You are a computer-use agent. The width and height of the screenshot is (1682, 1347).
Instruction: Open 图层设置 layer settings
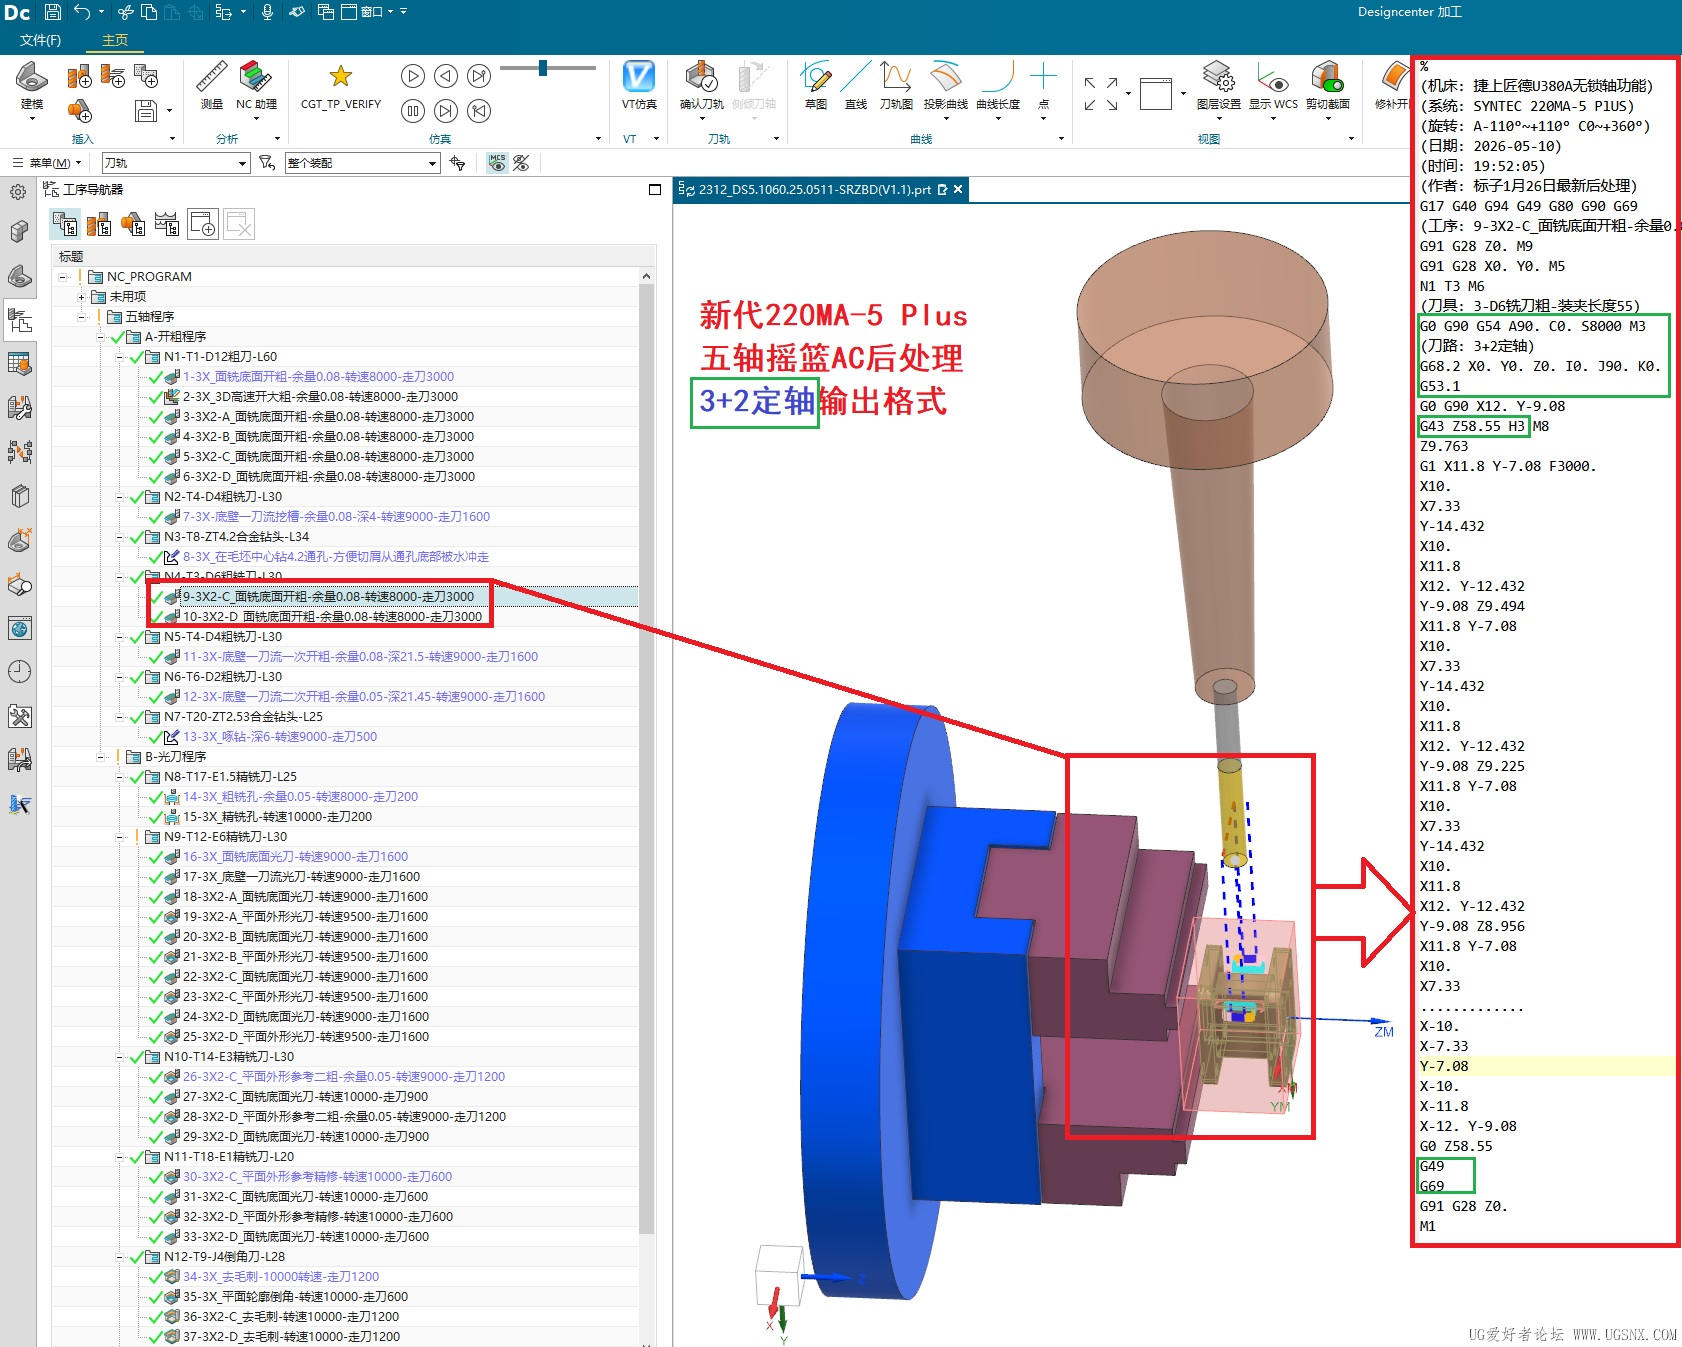pos(1218,77)
